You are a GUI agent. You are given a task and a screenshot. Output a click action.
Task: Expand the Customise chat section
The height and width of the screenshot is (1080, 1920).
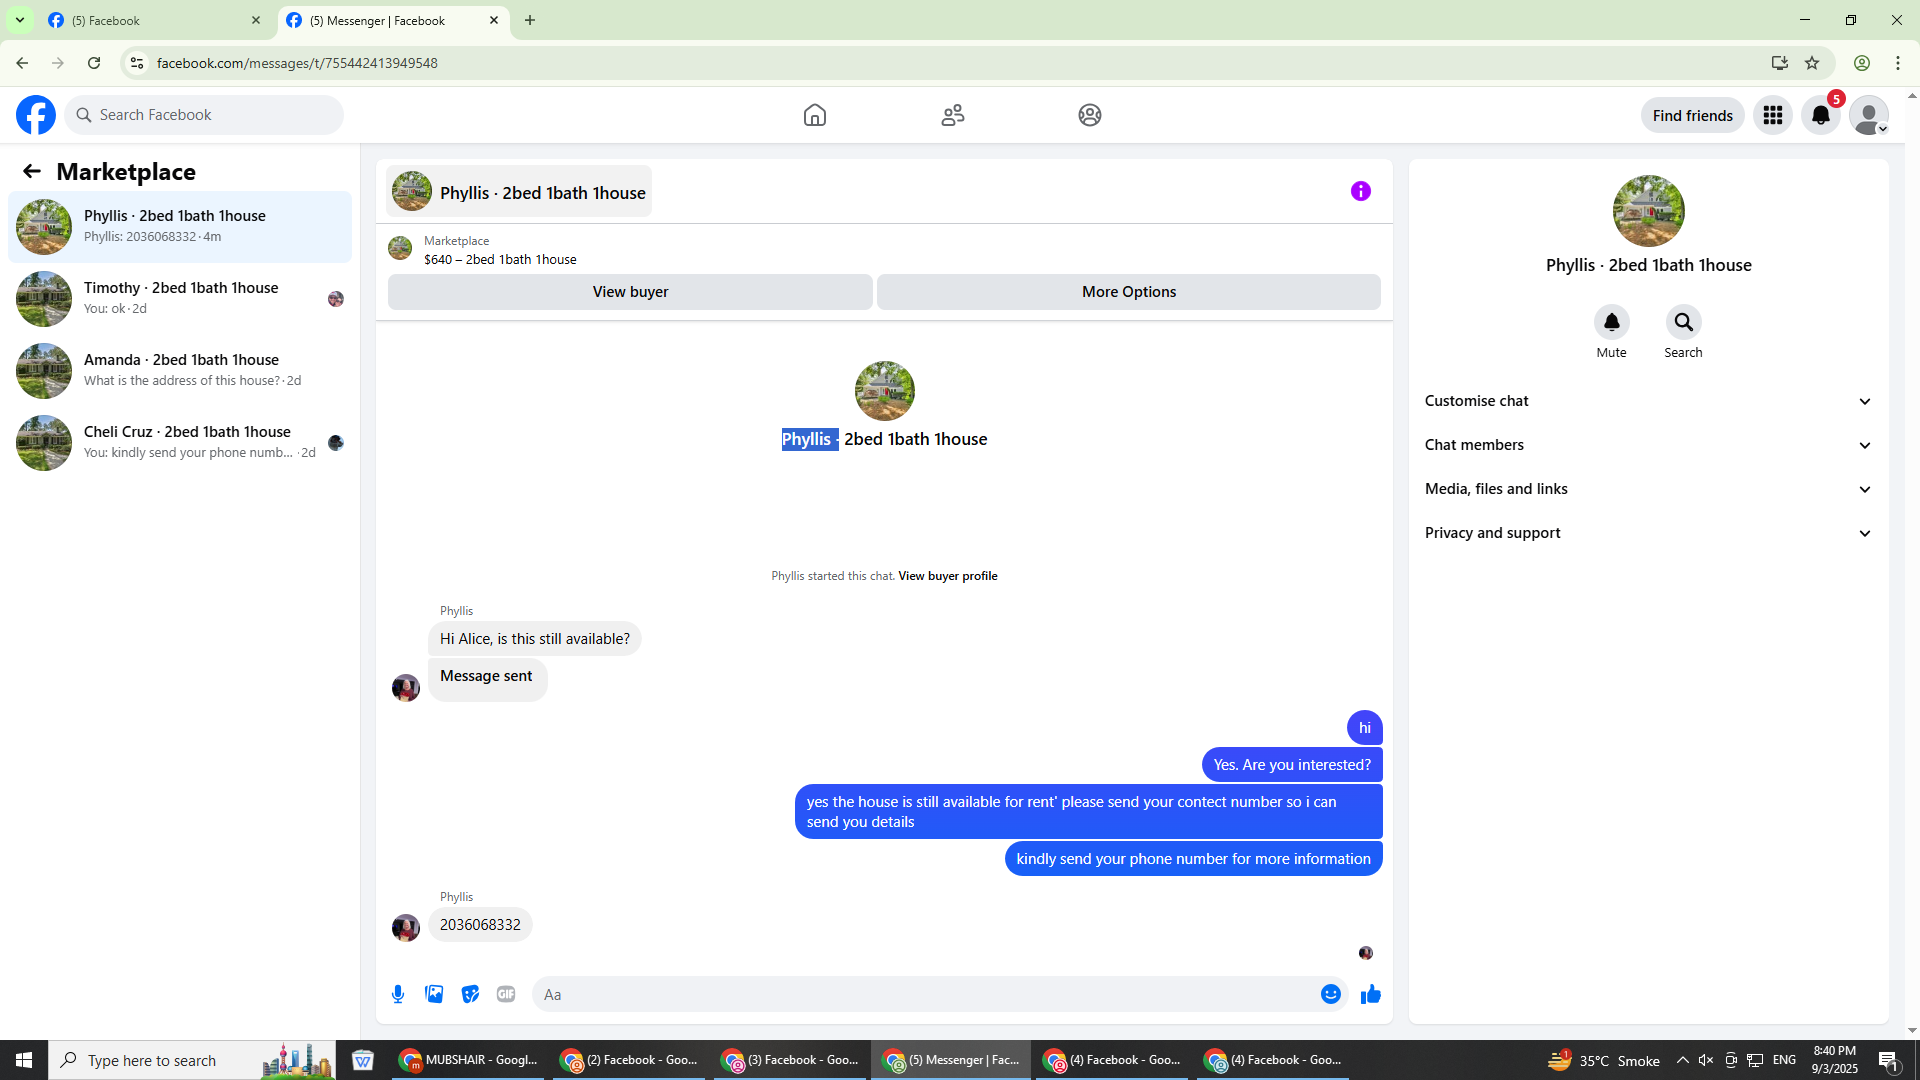tap(1648, 401)
